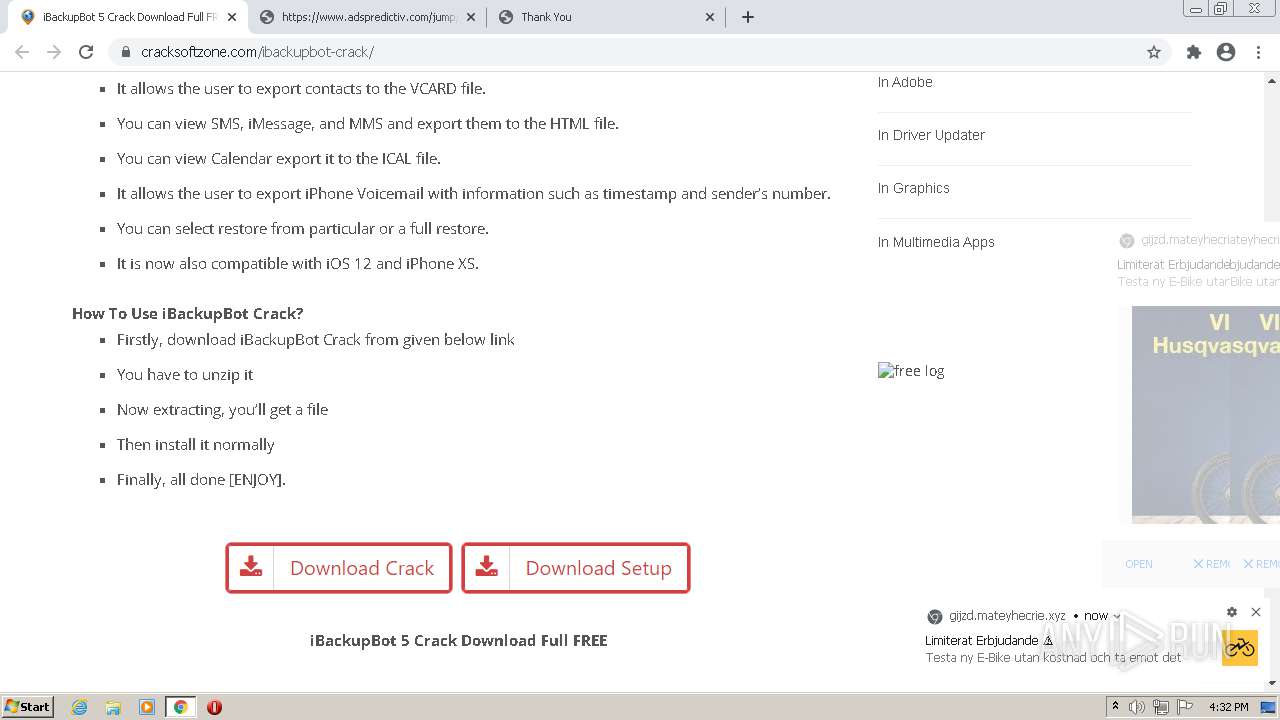Screen dimensions: 1280x720
Task: Bookmark this page with star icon
Action: (x=1154, y=52)
